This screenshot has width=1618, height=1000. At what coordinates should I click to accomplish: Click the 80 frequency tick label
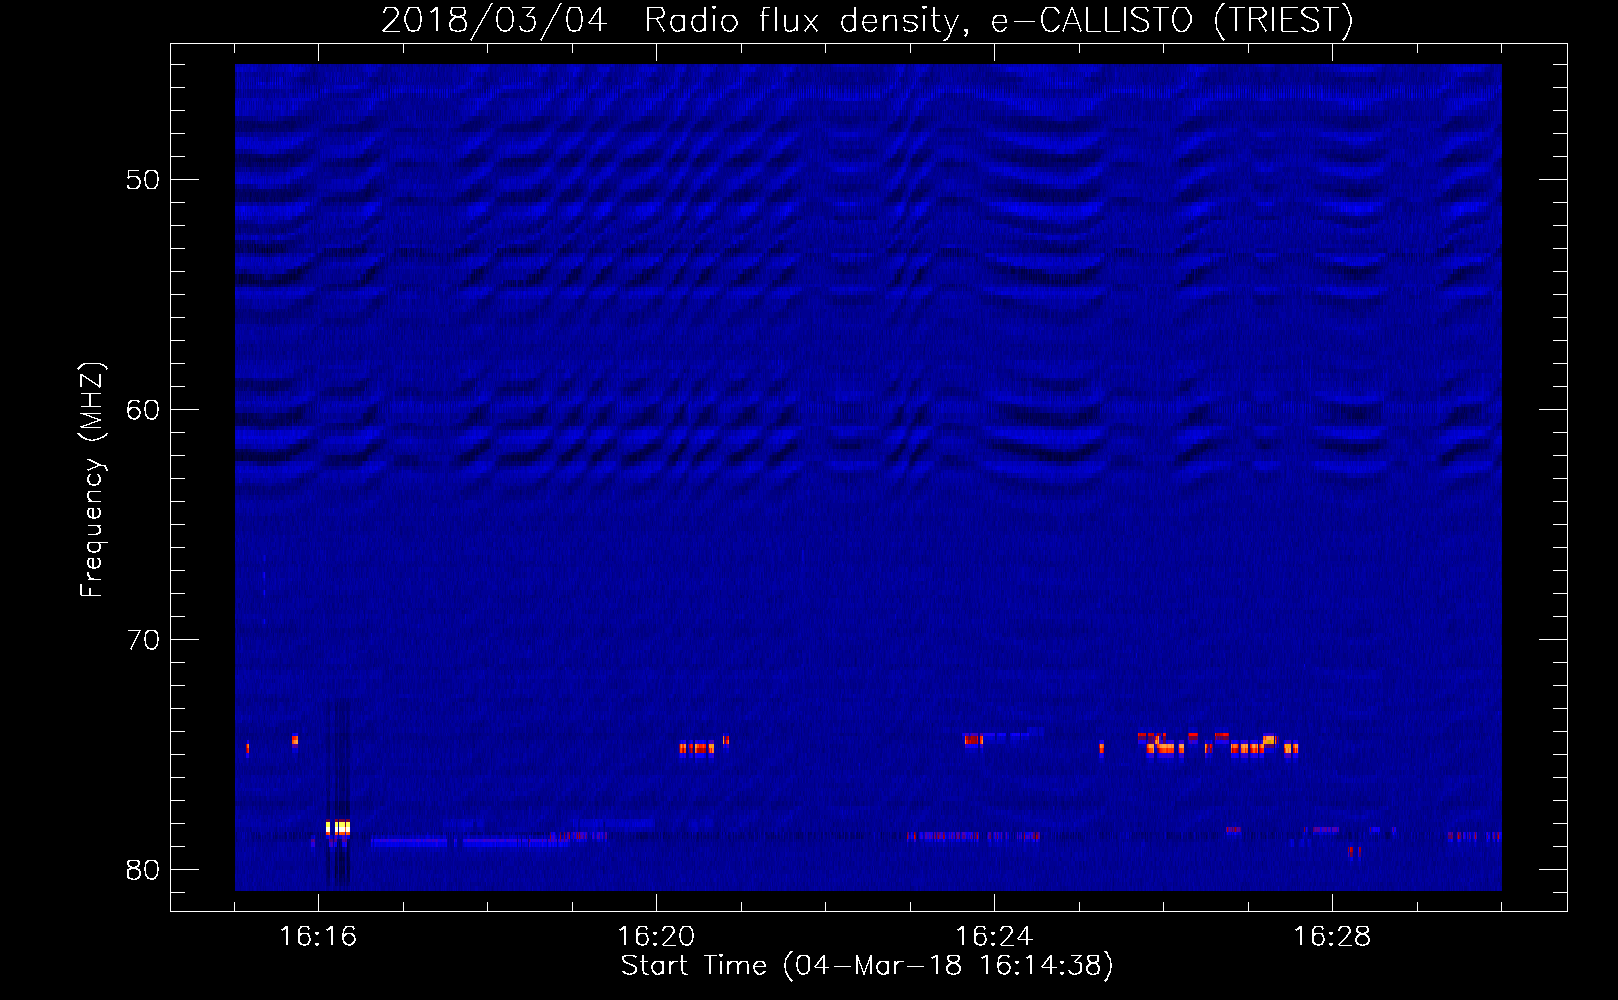click(x=143, y=870)
